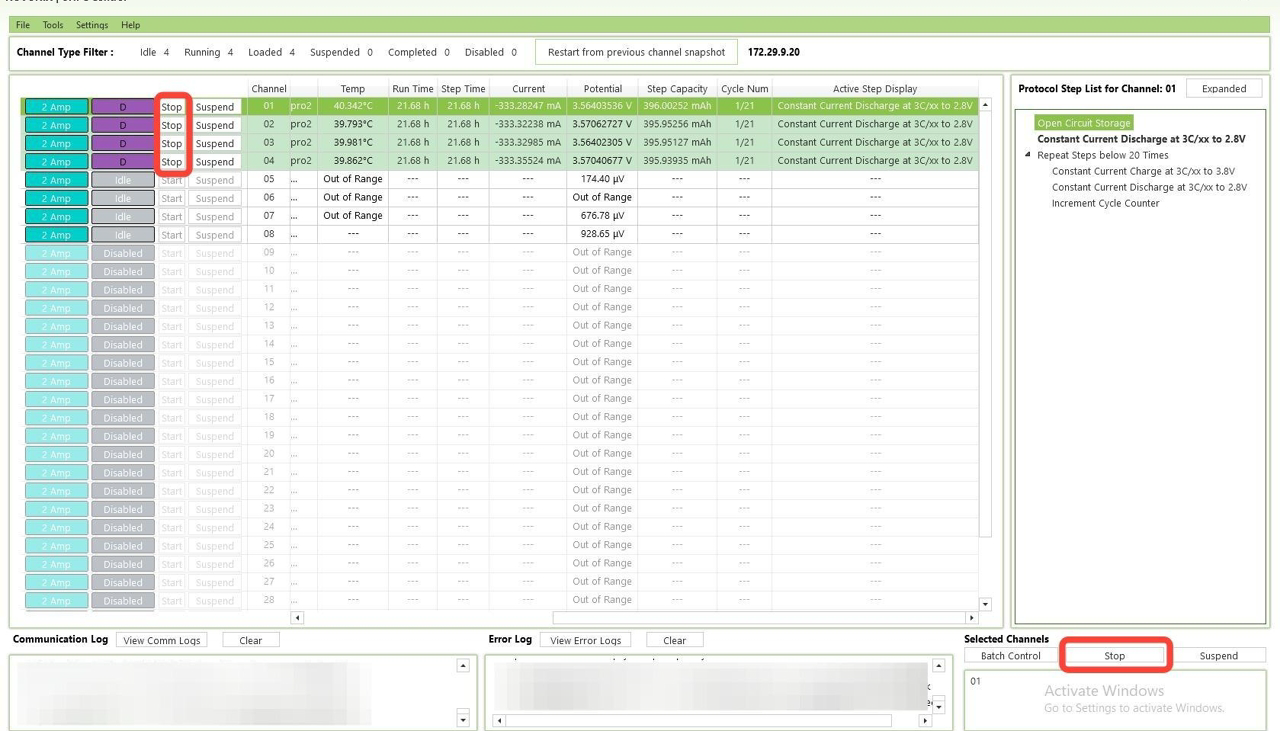Screen dimensions: 1280x731
Task: Filter channels by Disabled count
Action: point(490,52)
